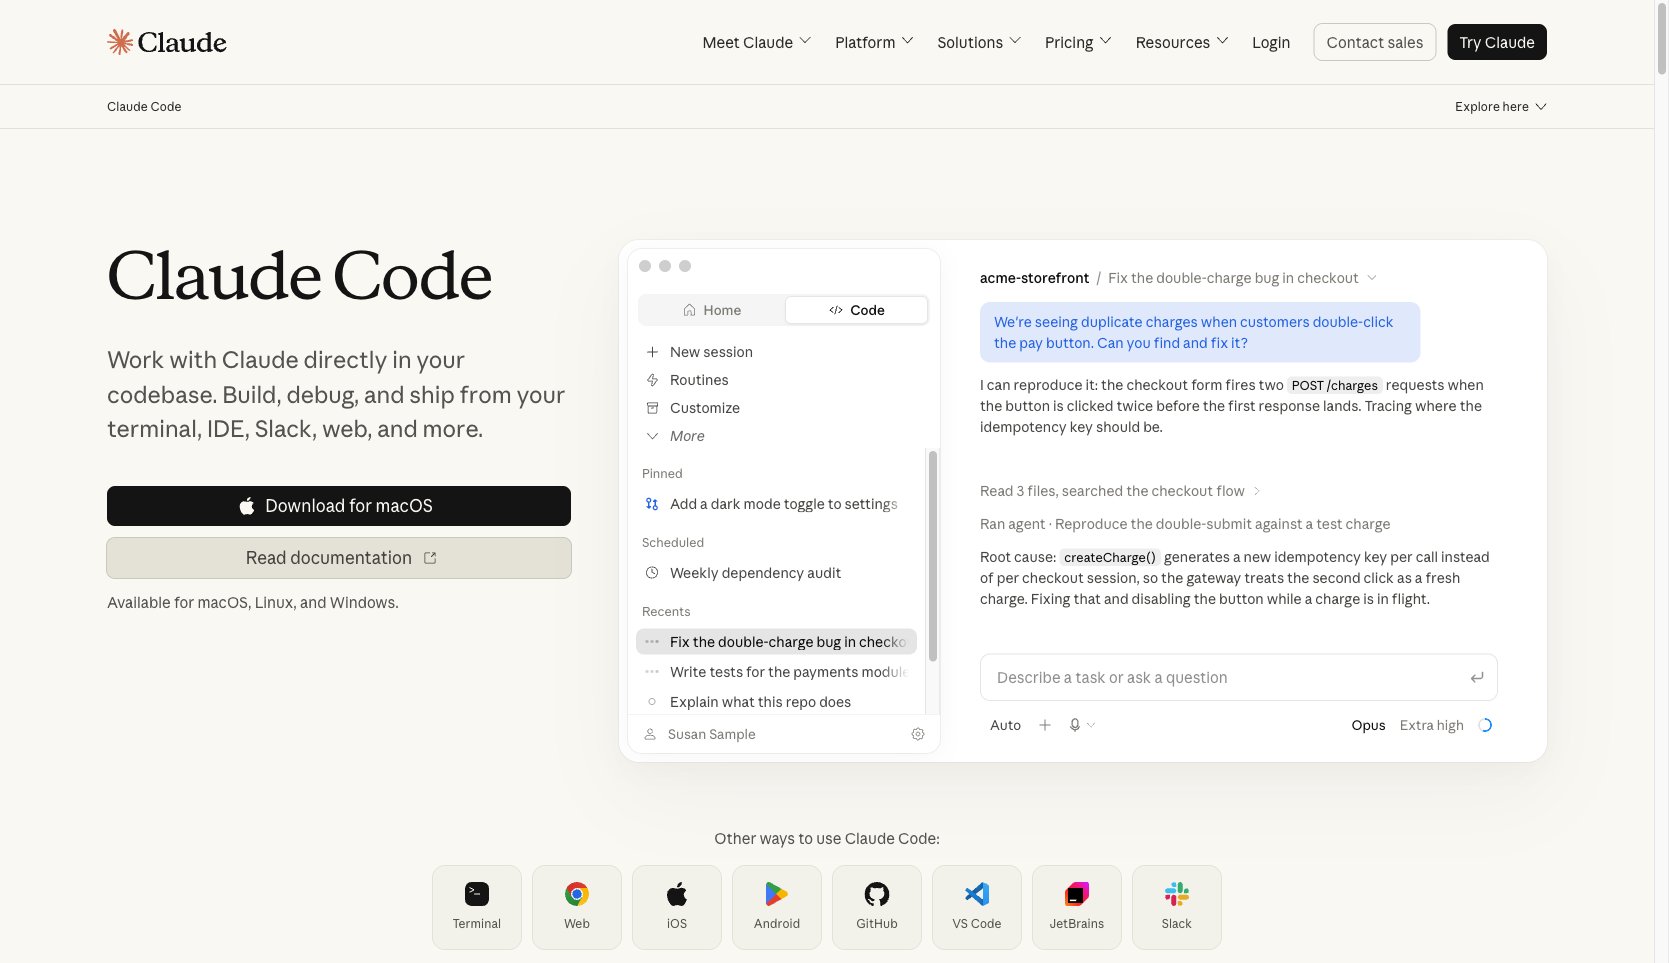This screenshot has height=963, width=1669.
Task: Expand the Explore here menu
Action: (x=1501, y=107)
